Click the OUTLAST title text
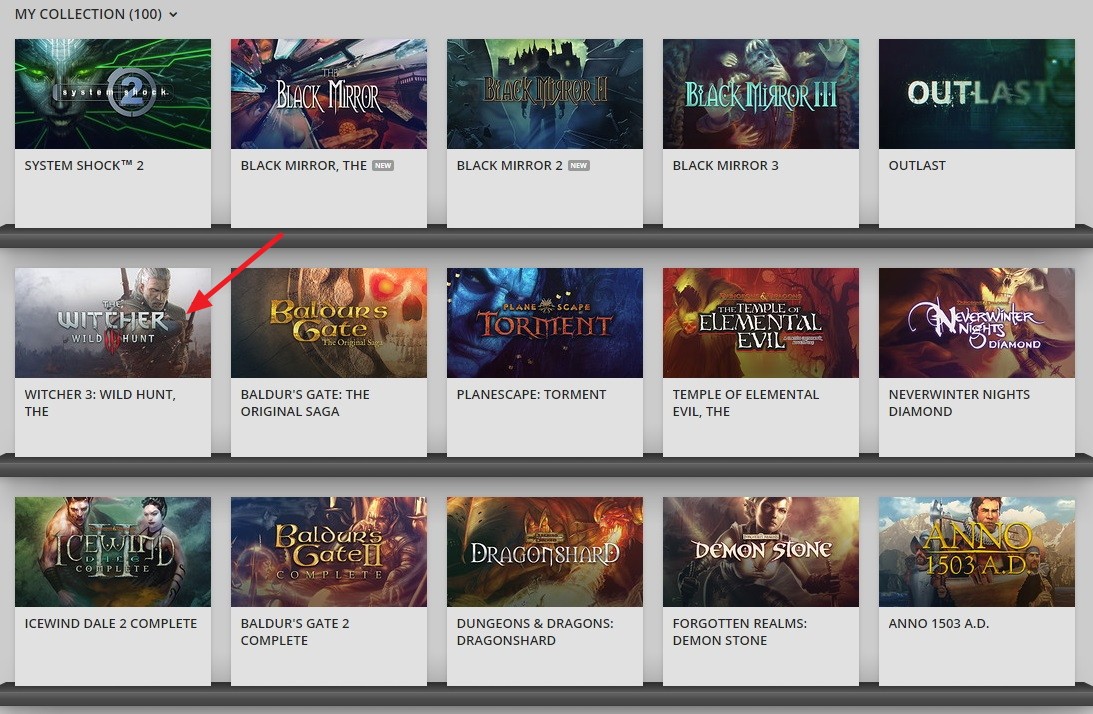The image size is (1093, 714). pos(917,165)
